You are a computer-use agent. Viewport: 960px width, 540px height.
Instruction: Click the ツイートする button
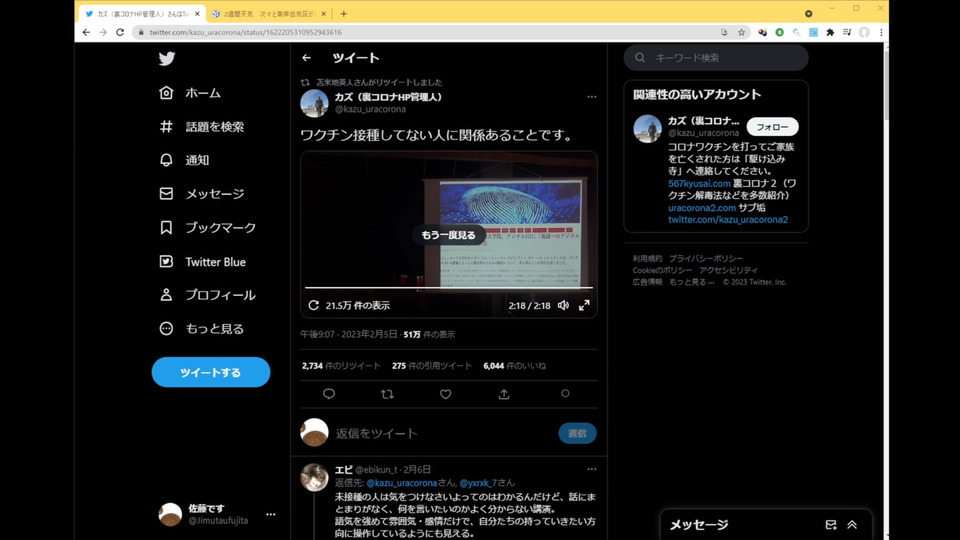point(211,372)
